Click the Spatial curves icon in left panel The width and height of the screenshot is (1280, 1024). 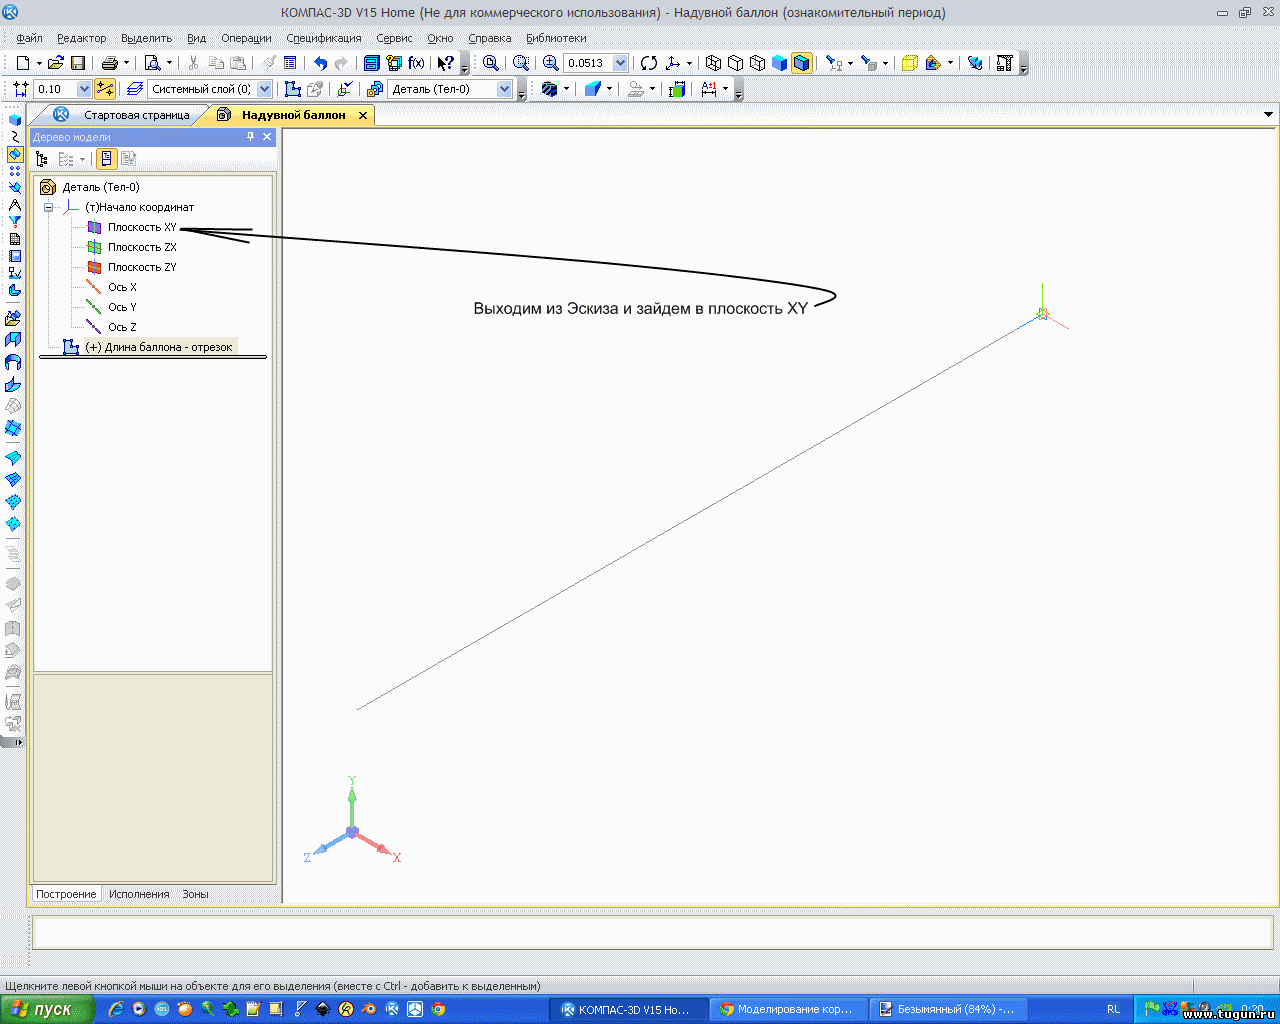pyautogui.click(x=14, y=137)
